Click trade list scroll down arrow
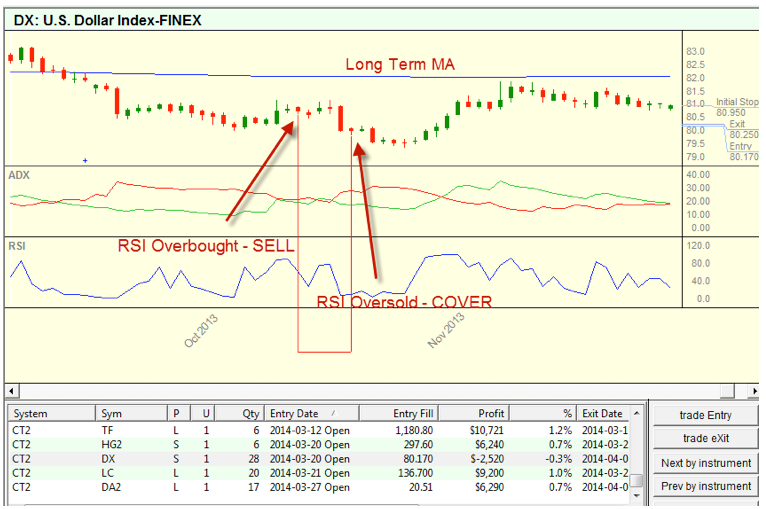Viewport: 766px width, 509px height. click(637, 495)
